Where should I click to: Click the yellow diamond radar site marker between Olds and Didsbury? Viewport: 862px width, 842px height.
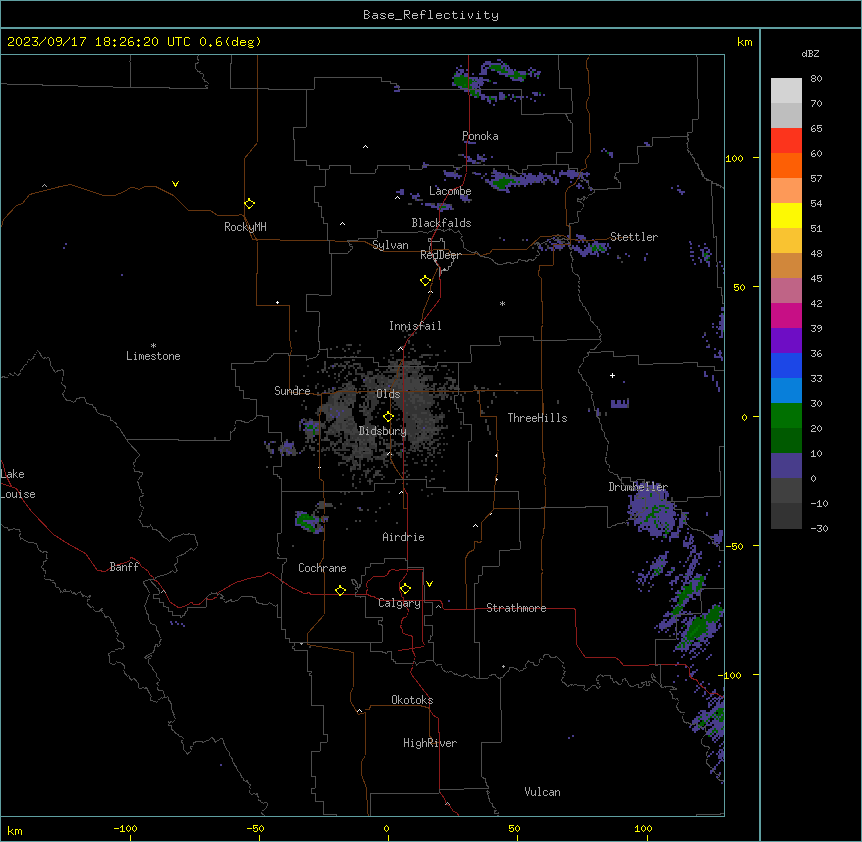click(x=388, y=417)
